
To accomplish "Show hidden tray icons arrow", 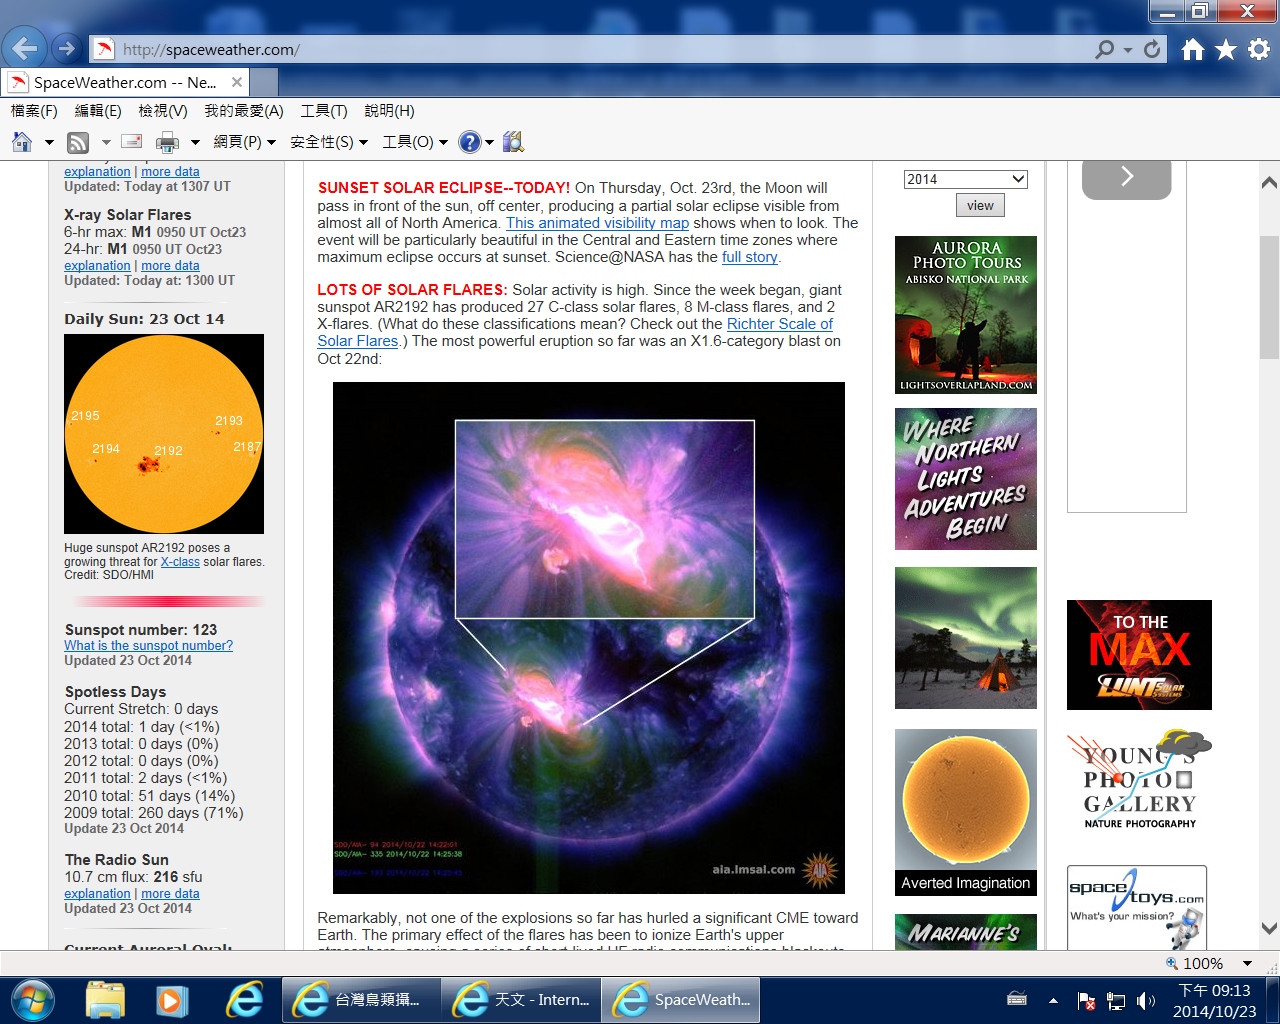I will pyautogui.click(x=1053, y=1000).
